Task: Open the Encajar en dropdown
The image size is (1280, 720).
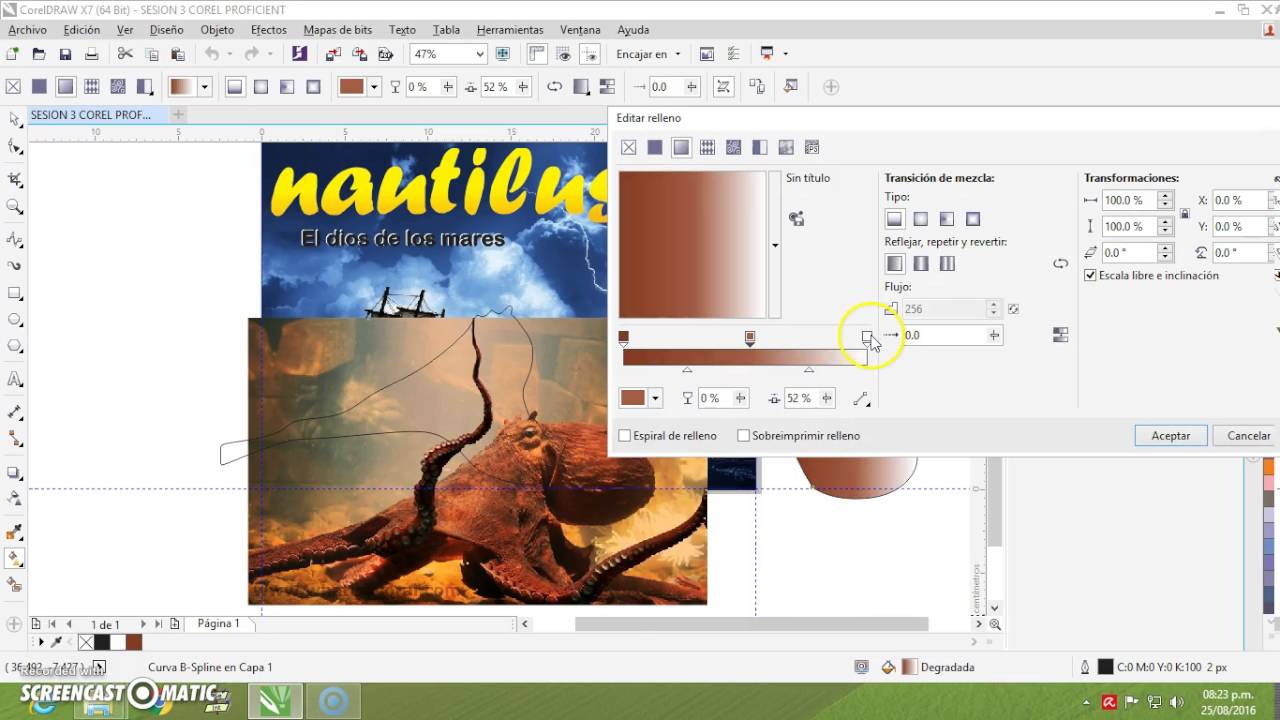Action: (649, 54)
